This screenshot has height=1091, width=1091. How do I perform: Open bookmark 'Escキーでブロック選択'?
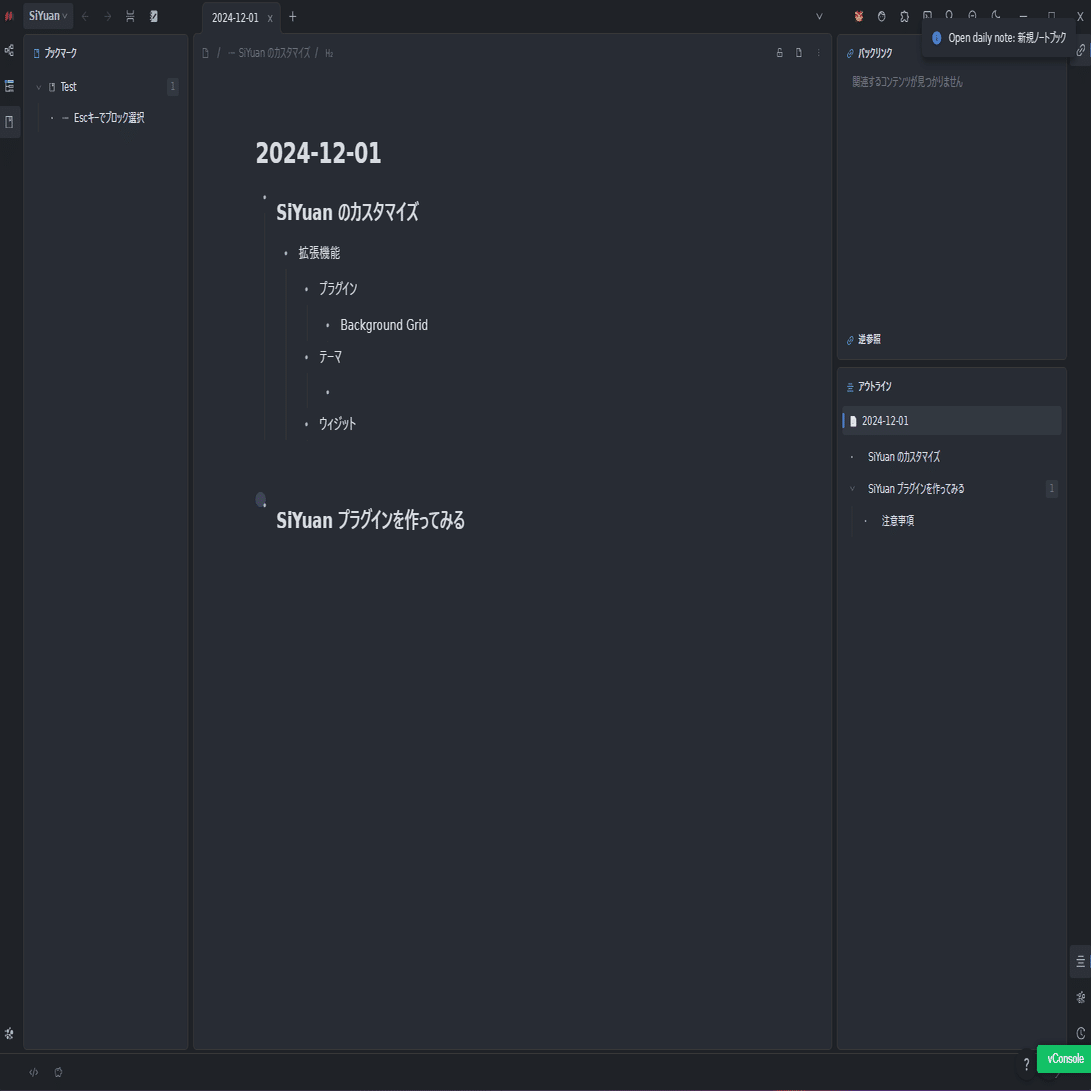click(109, 118)
